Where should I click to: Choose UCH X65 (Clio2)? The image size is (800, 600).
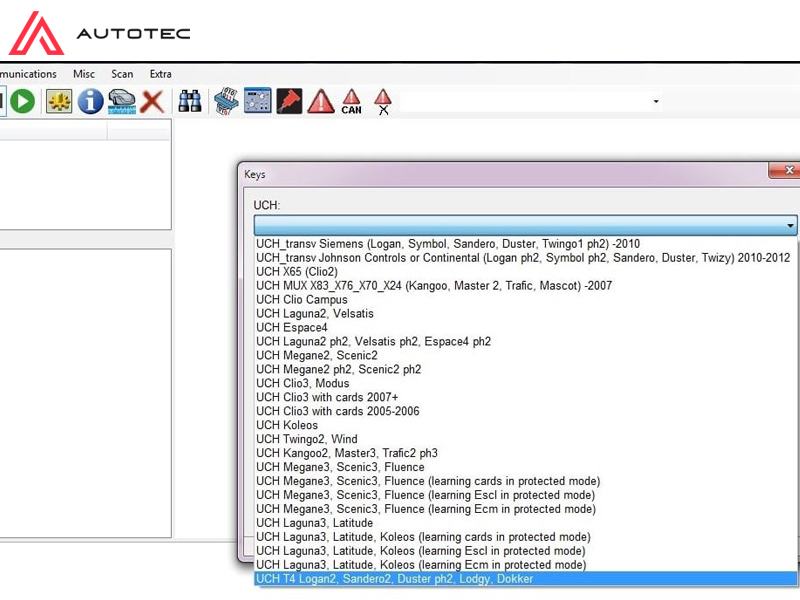[x=526, y=272]
